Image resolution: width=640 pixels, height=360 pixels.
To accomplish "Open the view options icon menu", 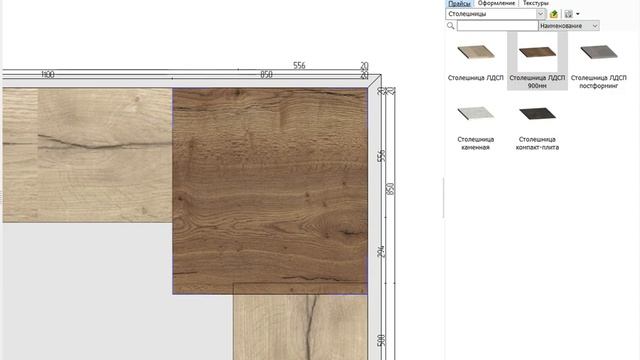I will coord(569,14).
